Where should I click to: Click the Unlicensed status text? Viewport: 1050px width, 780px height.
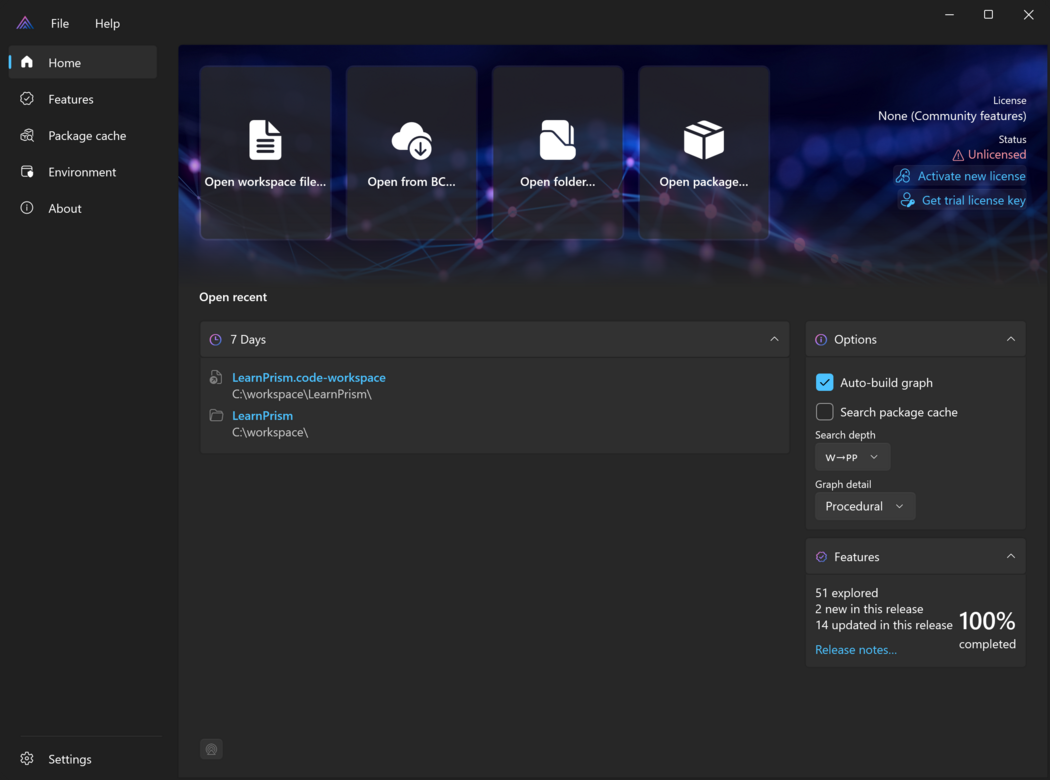pyautogui.click(x=996, y=155)
